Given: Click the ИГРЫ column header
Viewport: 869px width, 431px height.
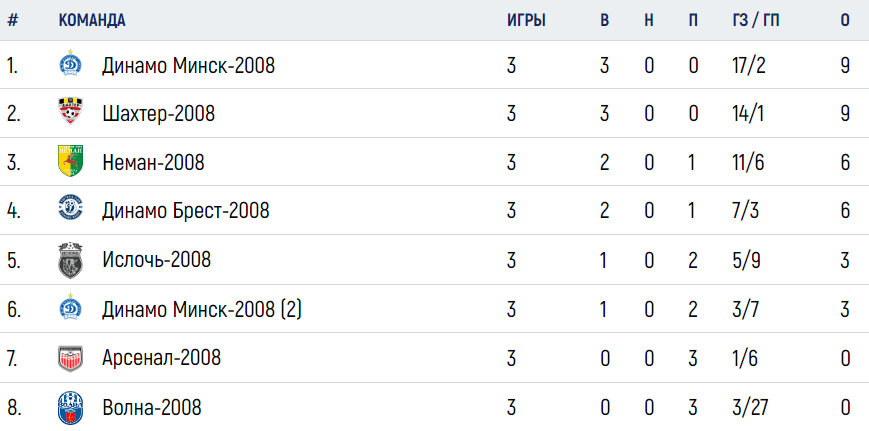Looking at the screenshot, I should click(x=526, y=20).
